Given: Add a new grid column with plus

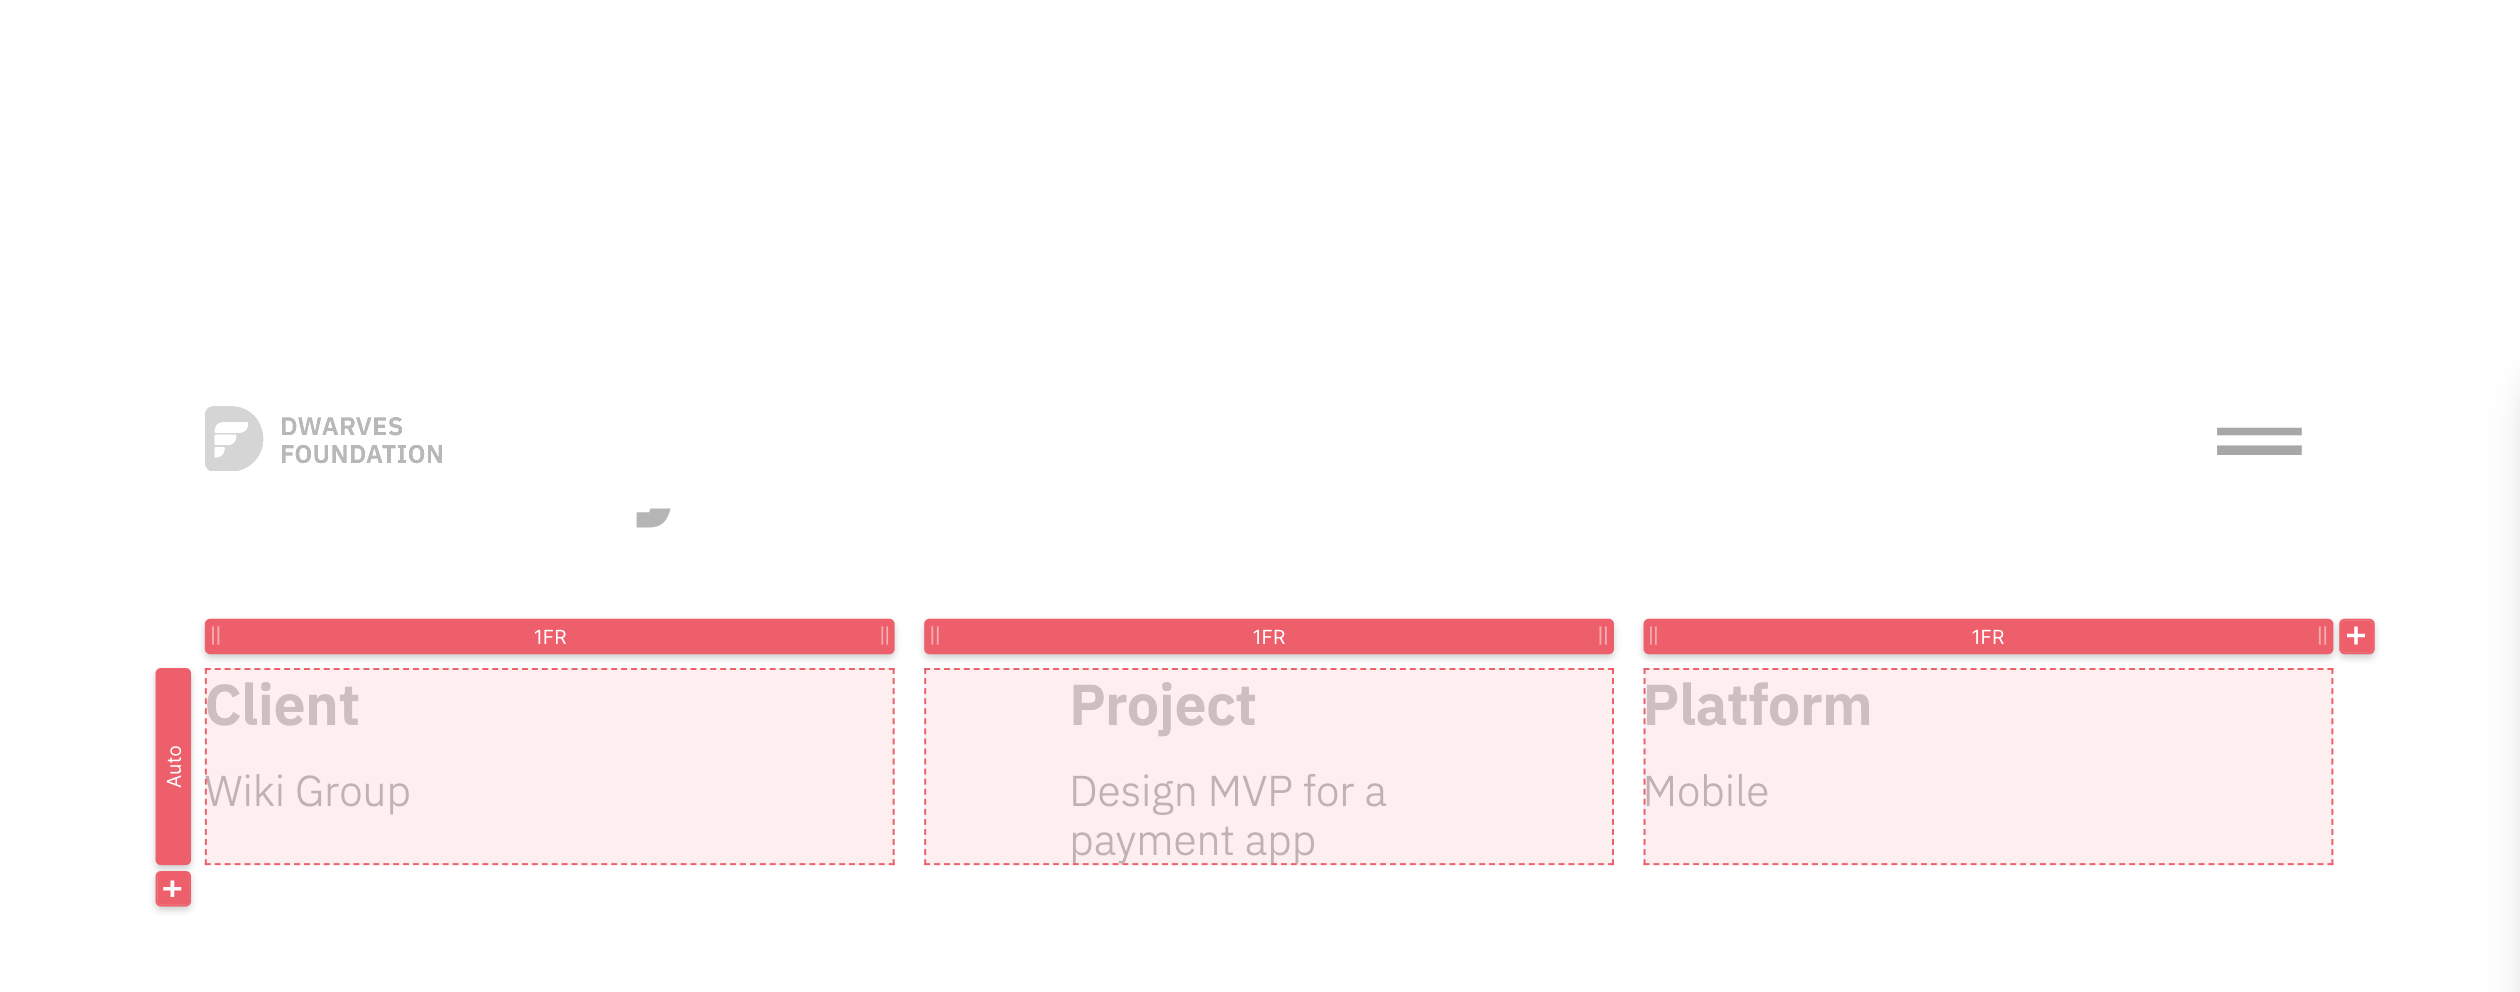Looking at the screenshot, I should click(2356, 636).
